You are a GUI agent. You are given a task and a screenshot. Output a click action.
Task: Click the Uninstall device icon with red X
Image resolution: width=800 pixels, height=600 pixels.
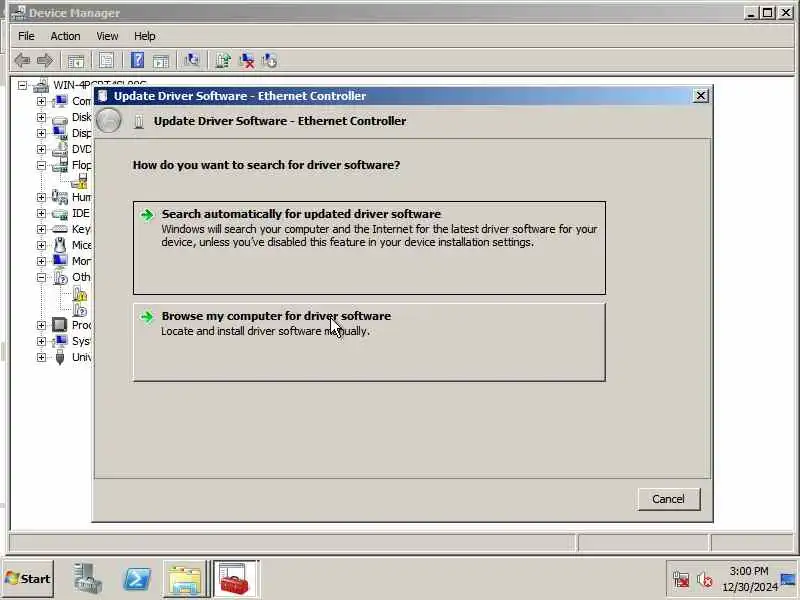point(246,61)
